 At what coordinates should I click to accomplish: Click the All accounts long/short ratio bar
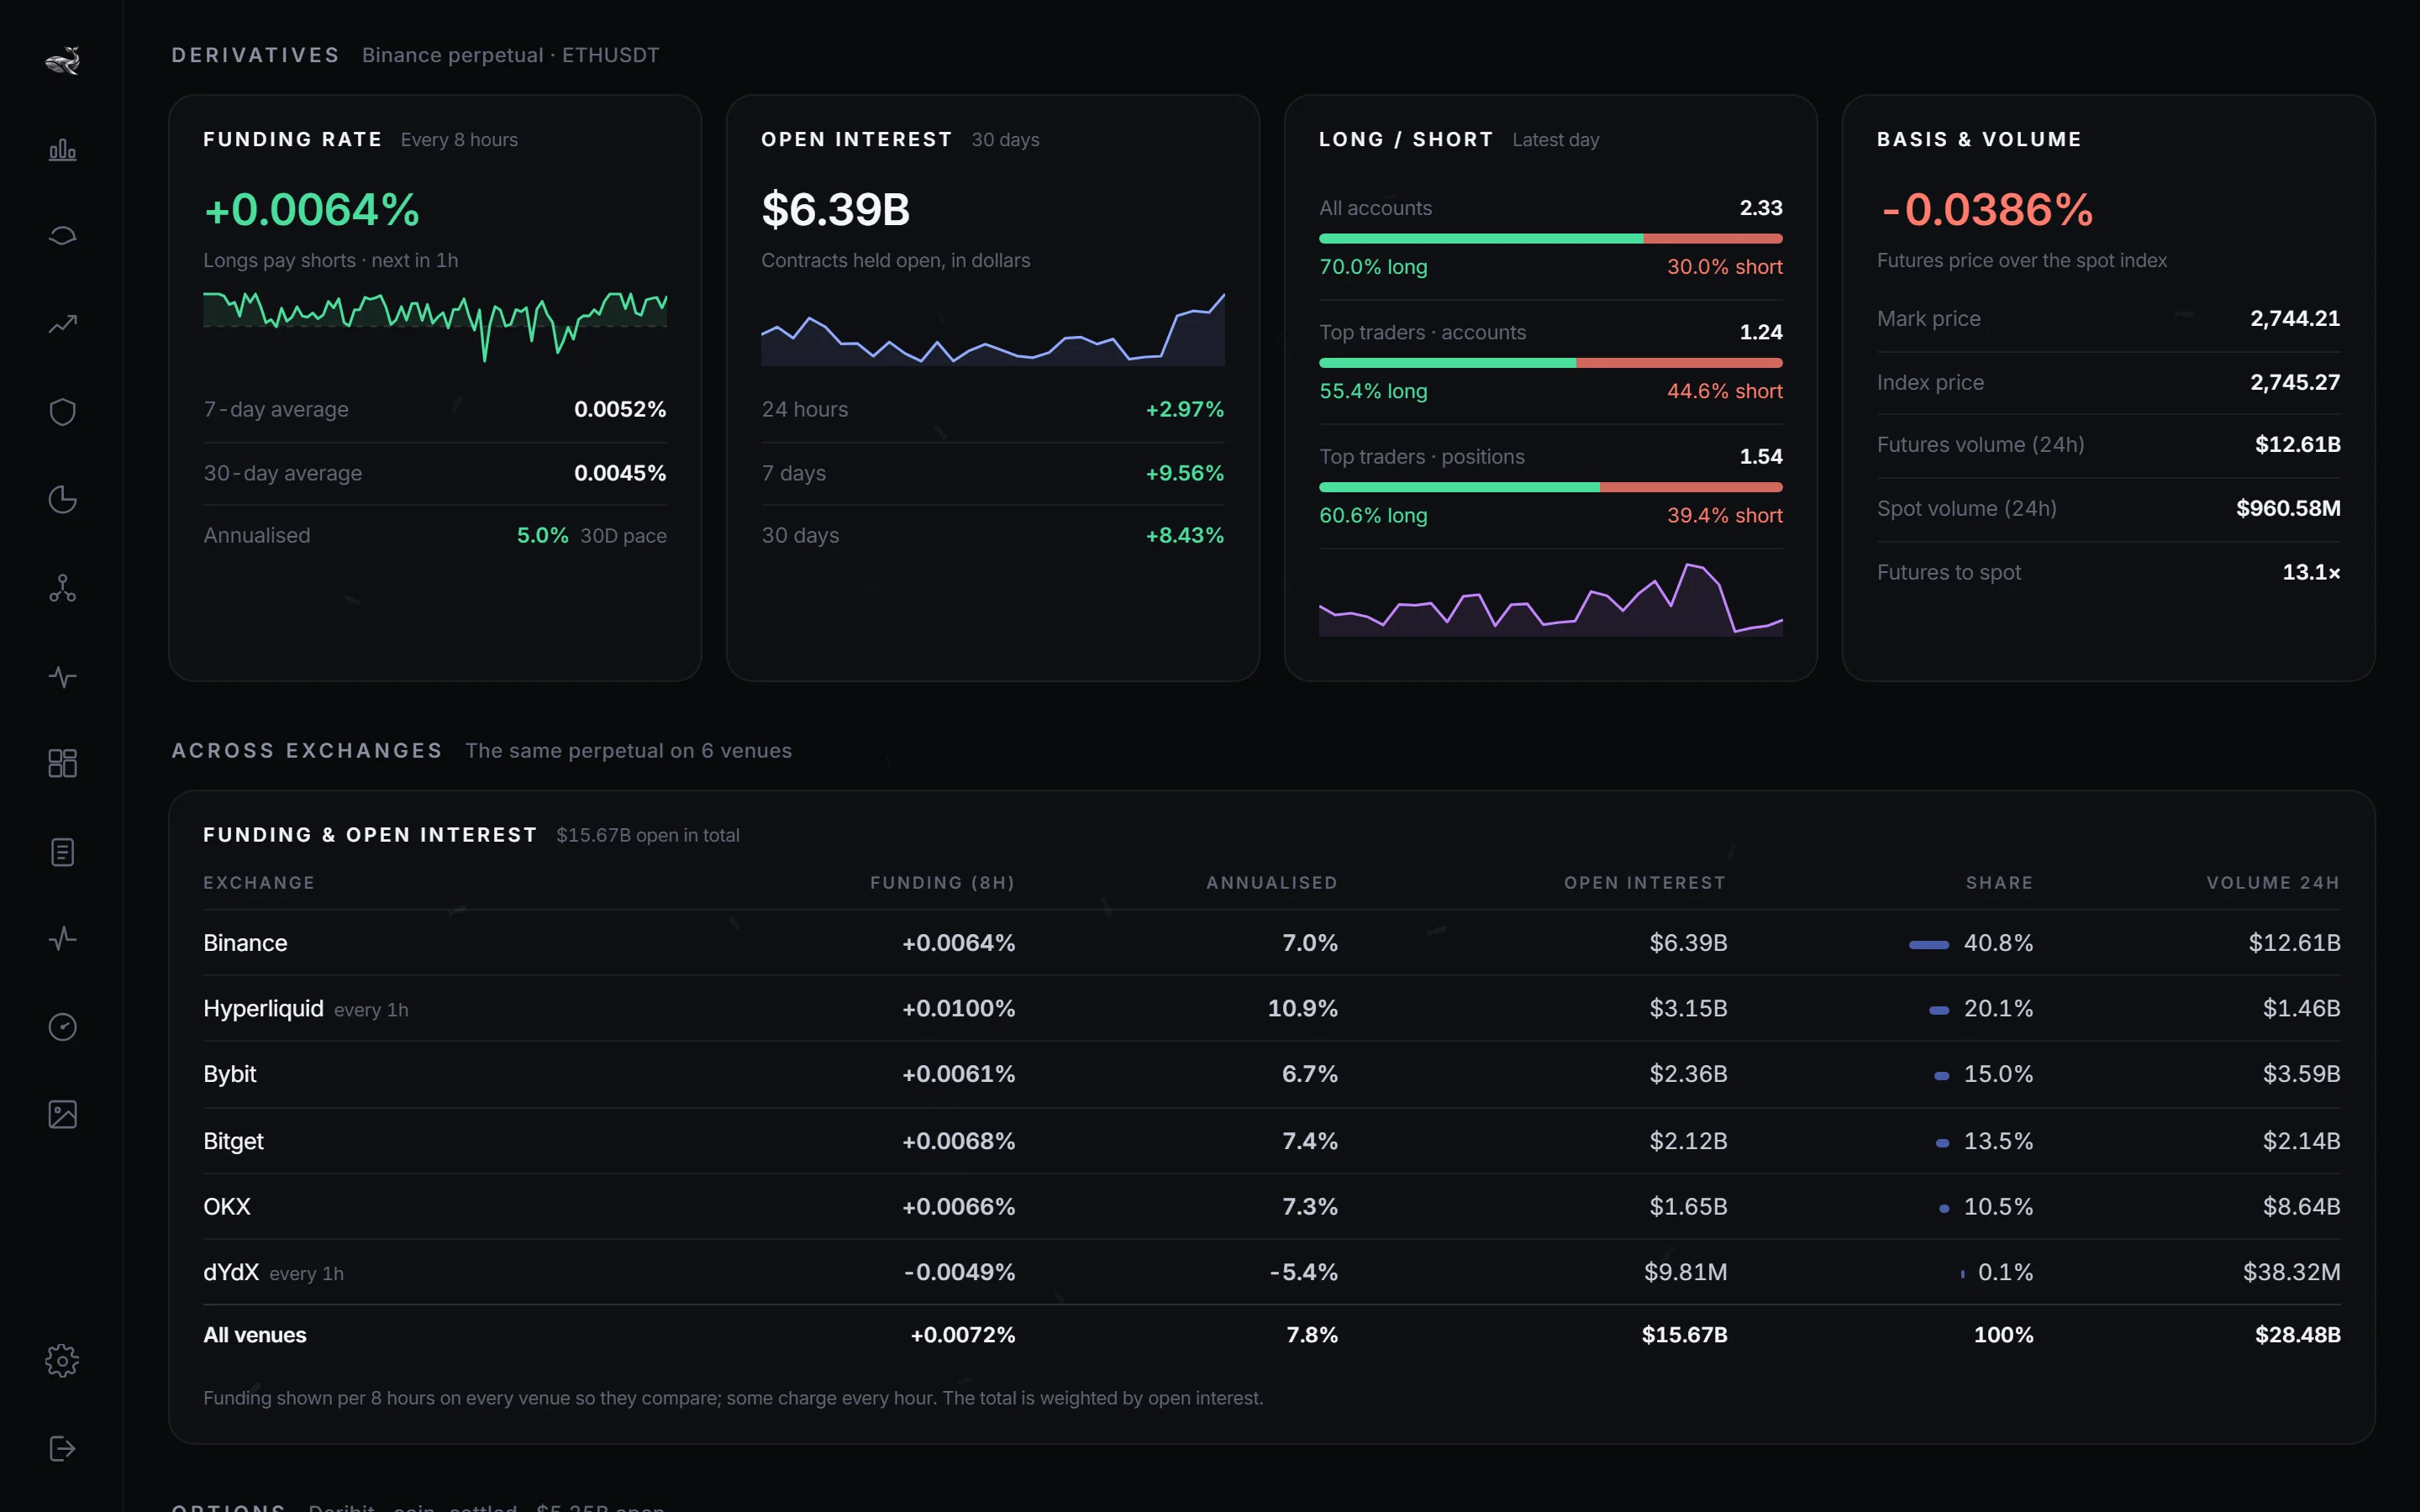pyautogui.click(x=1550, y=239)
